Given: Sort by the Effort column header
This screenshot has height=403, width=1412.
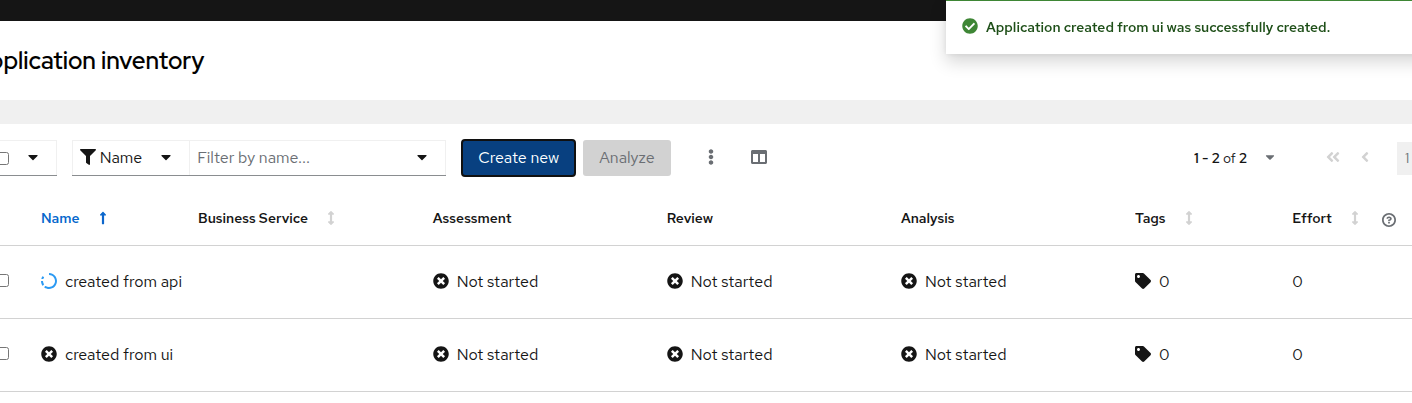Looking at the screenshot, I should pyautogui.click(x=1312, y=218).
